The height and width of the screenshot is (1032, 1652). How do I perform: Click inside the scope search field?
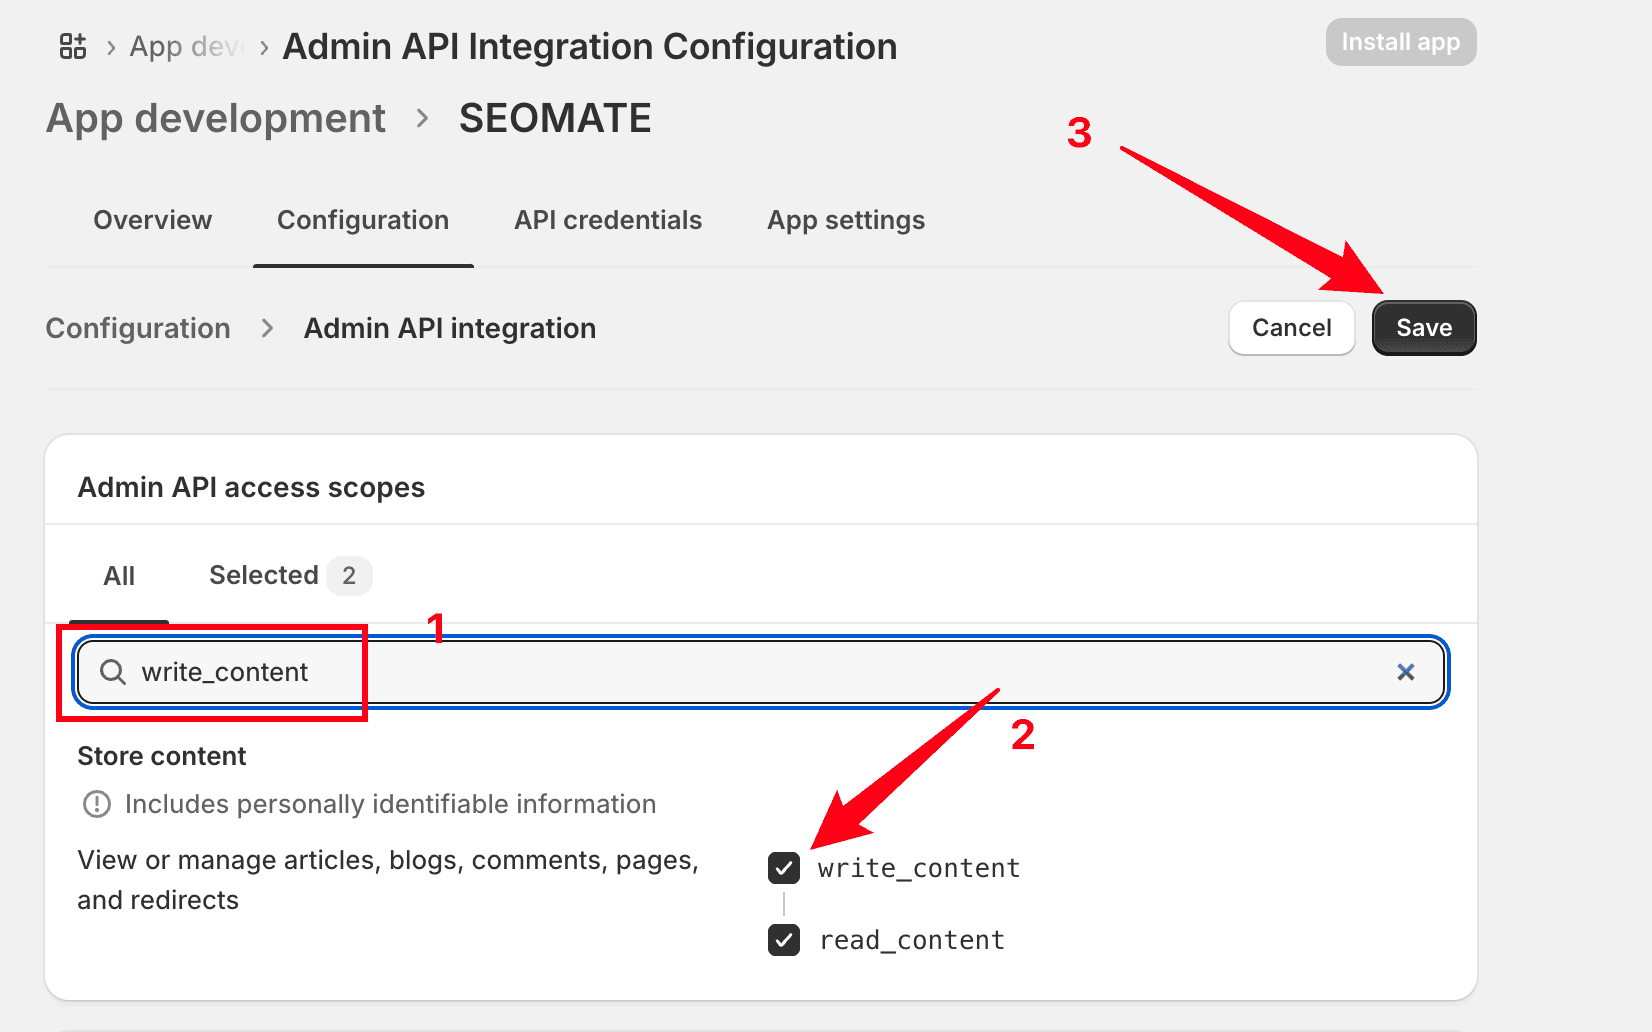click(x=600, y=672)
